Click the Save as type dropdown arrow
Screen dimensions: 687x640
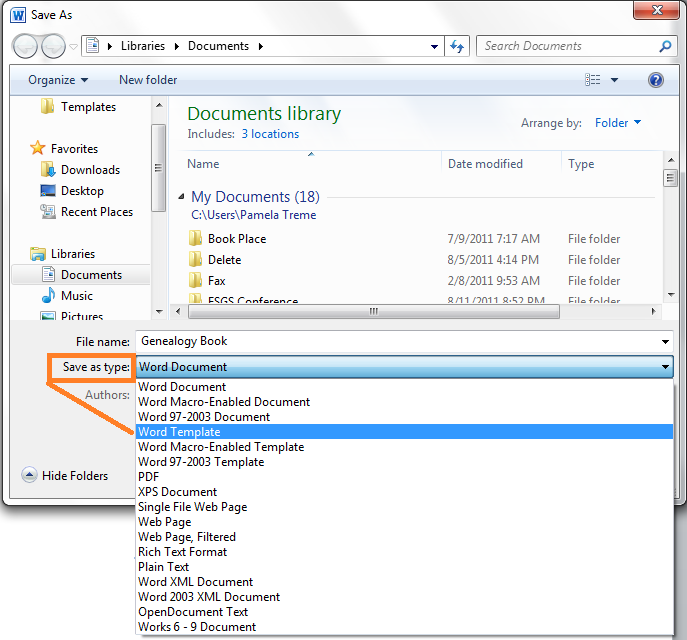pyautogui.click(x=665, y=367)
